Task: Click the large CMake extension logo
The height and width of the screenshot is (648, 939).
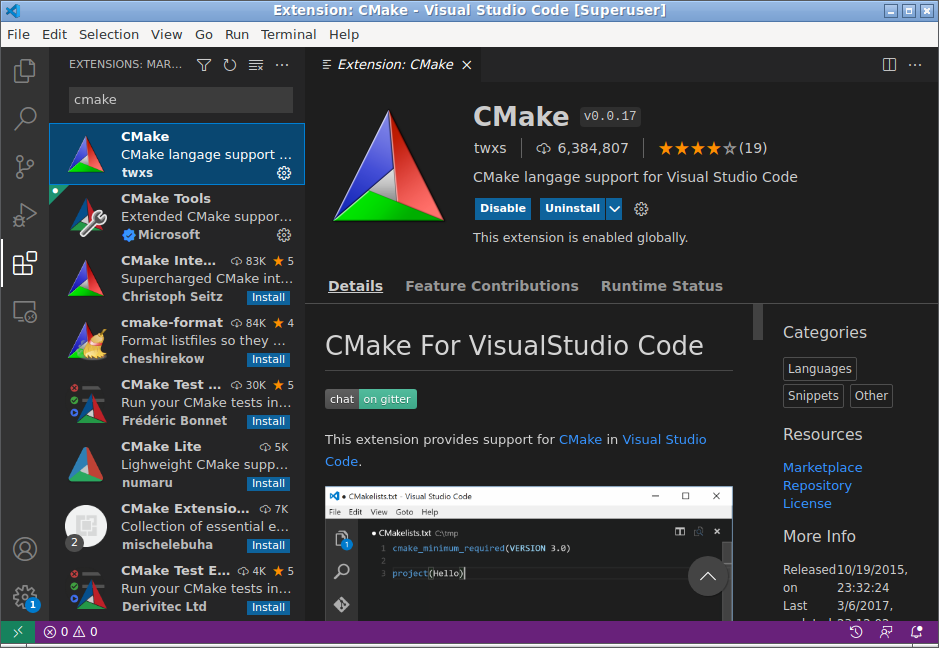Action: (x=389, y=166)
